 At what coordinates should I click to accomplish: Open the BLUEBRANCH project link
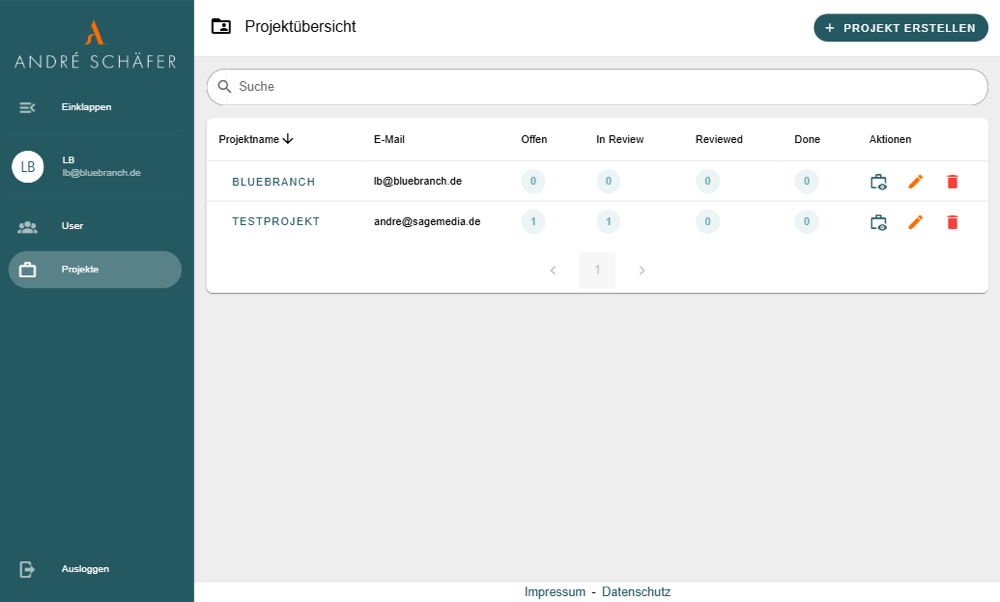(274, 182)
